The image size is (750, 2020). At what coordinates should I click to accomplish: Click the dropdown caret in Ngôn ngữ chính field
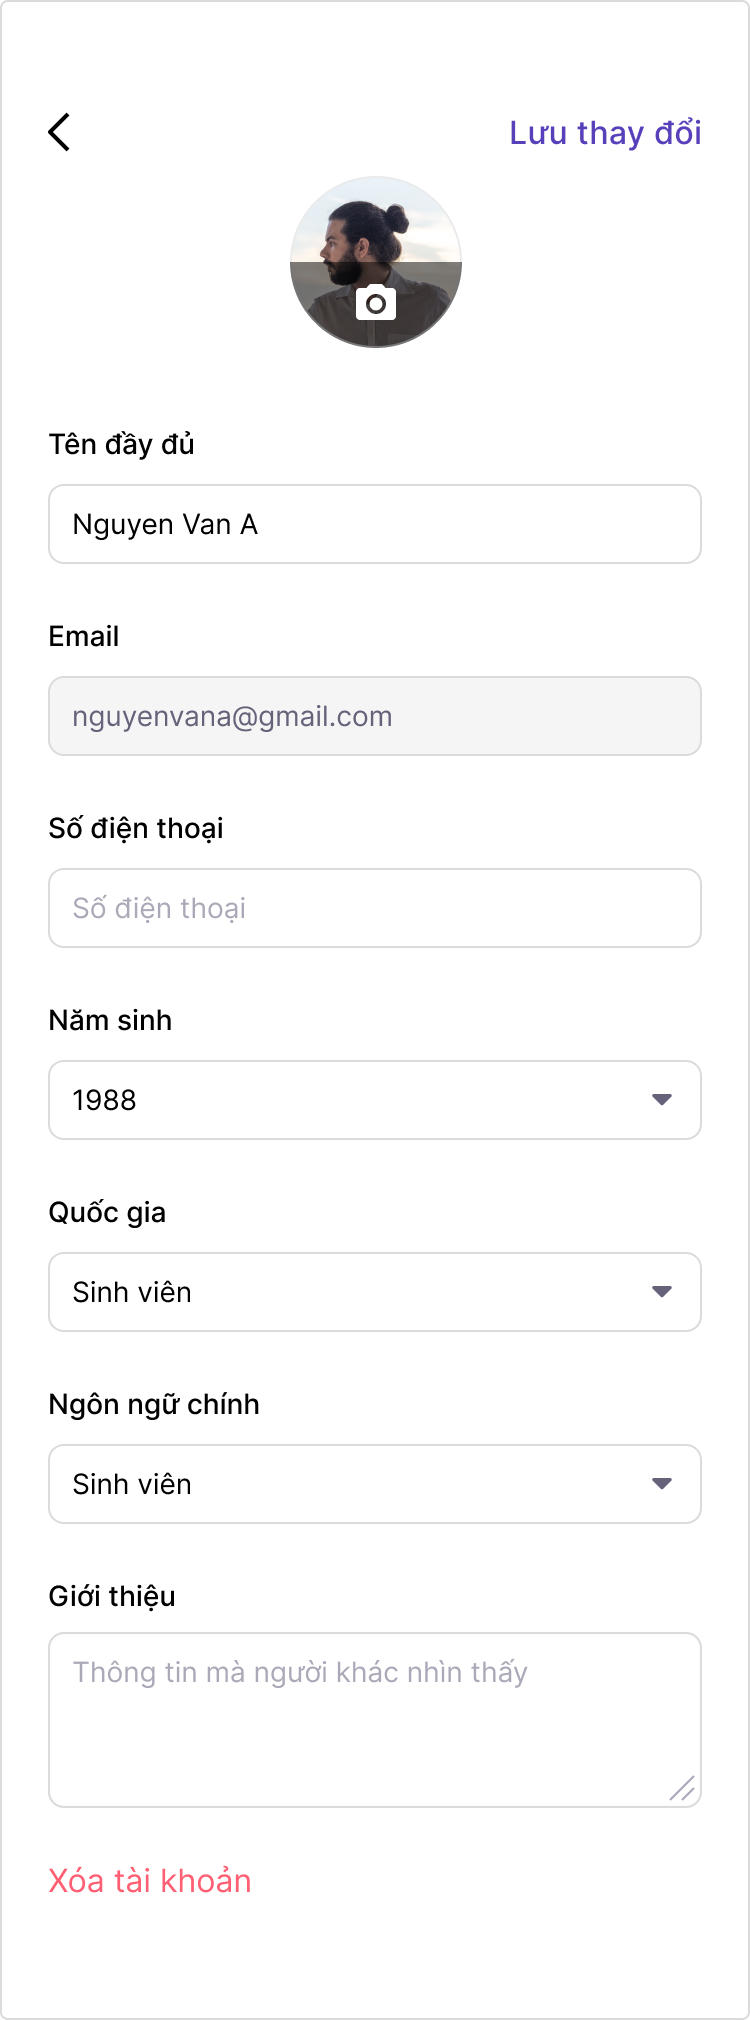click(661, 1484)
